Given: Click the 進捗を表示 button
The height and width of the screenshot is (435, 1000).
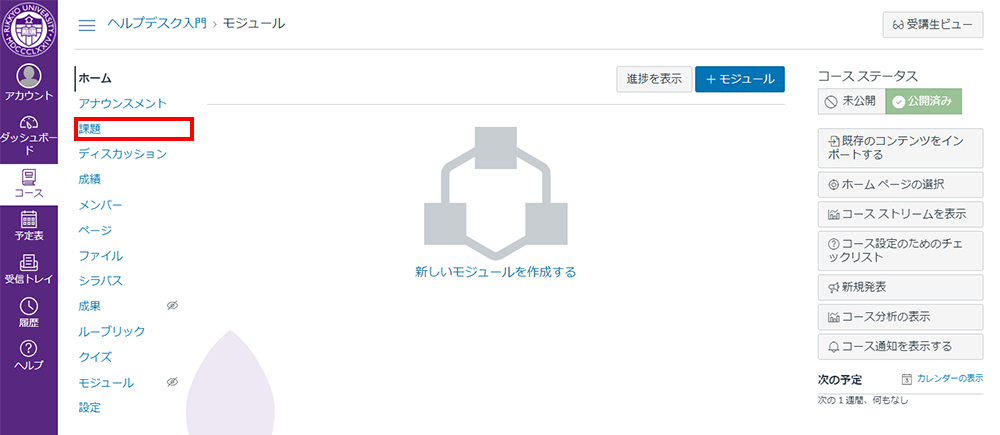Looking at the screenshot, I should tap(654, 79).
